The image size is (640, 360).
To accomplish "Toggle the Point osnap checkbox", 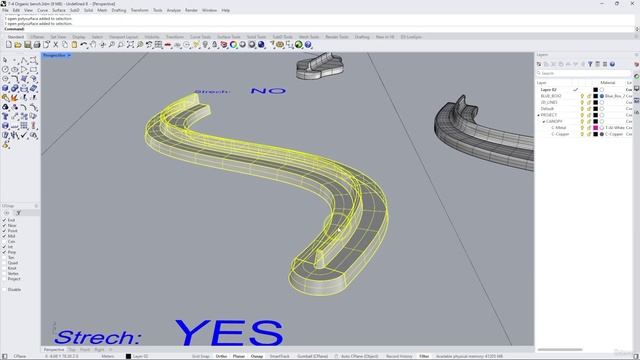I will (x=4, y=231).
